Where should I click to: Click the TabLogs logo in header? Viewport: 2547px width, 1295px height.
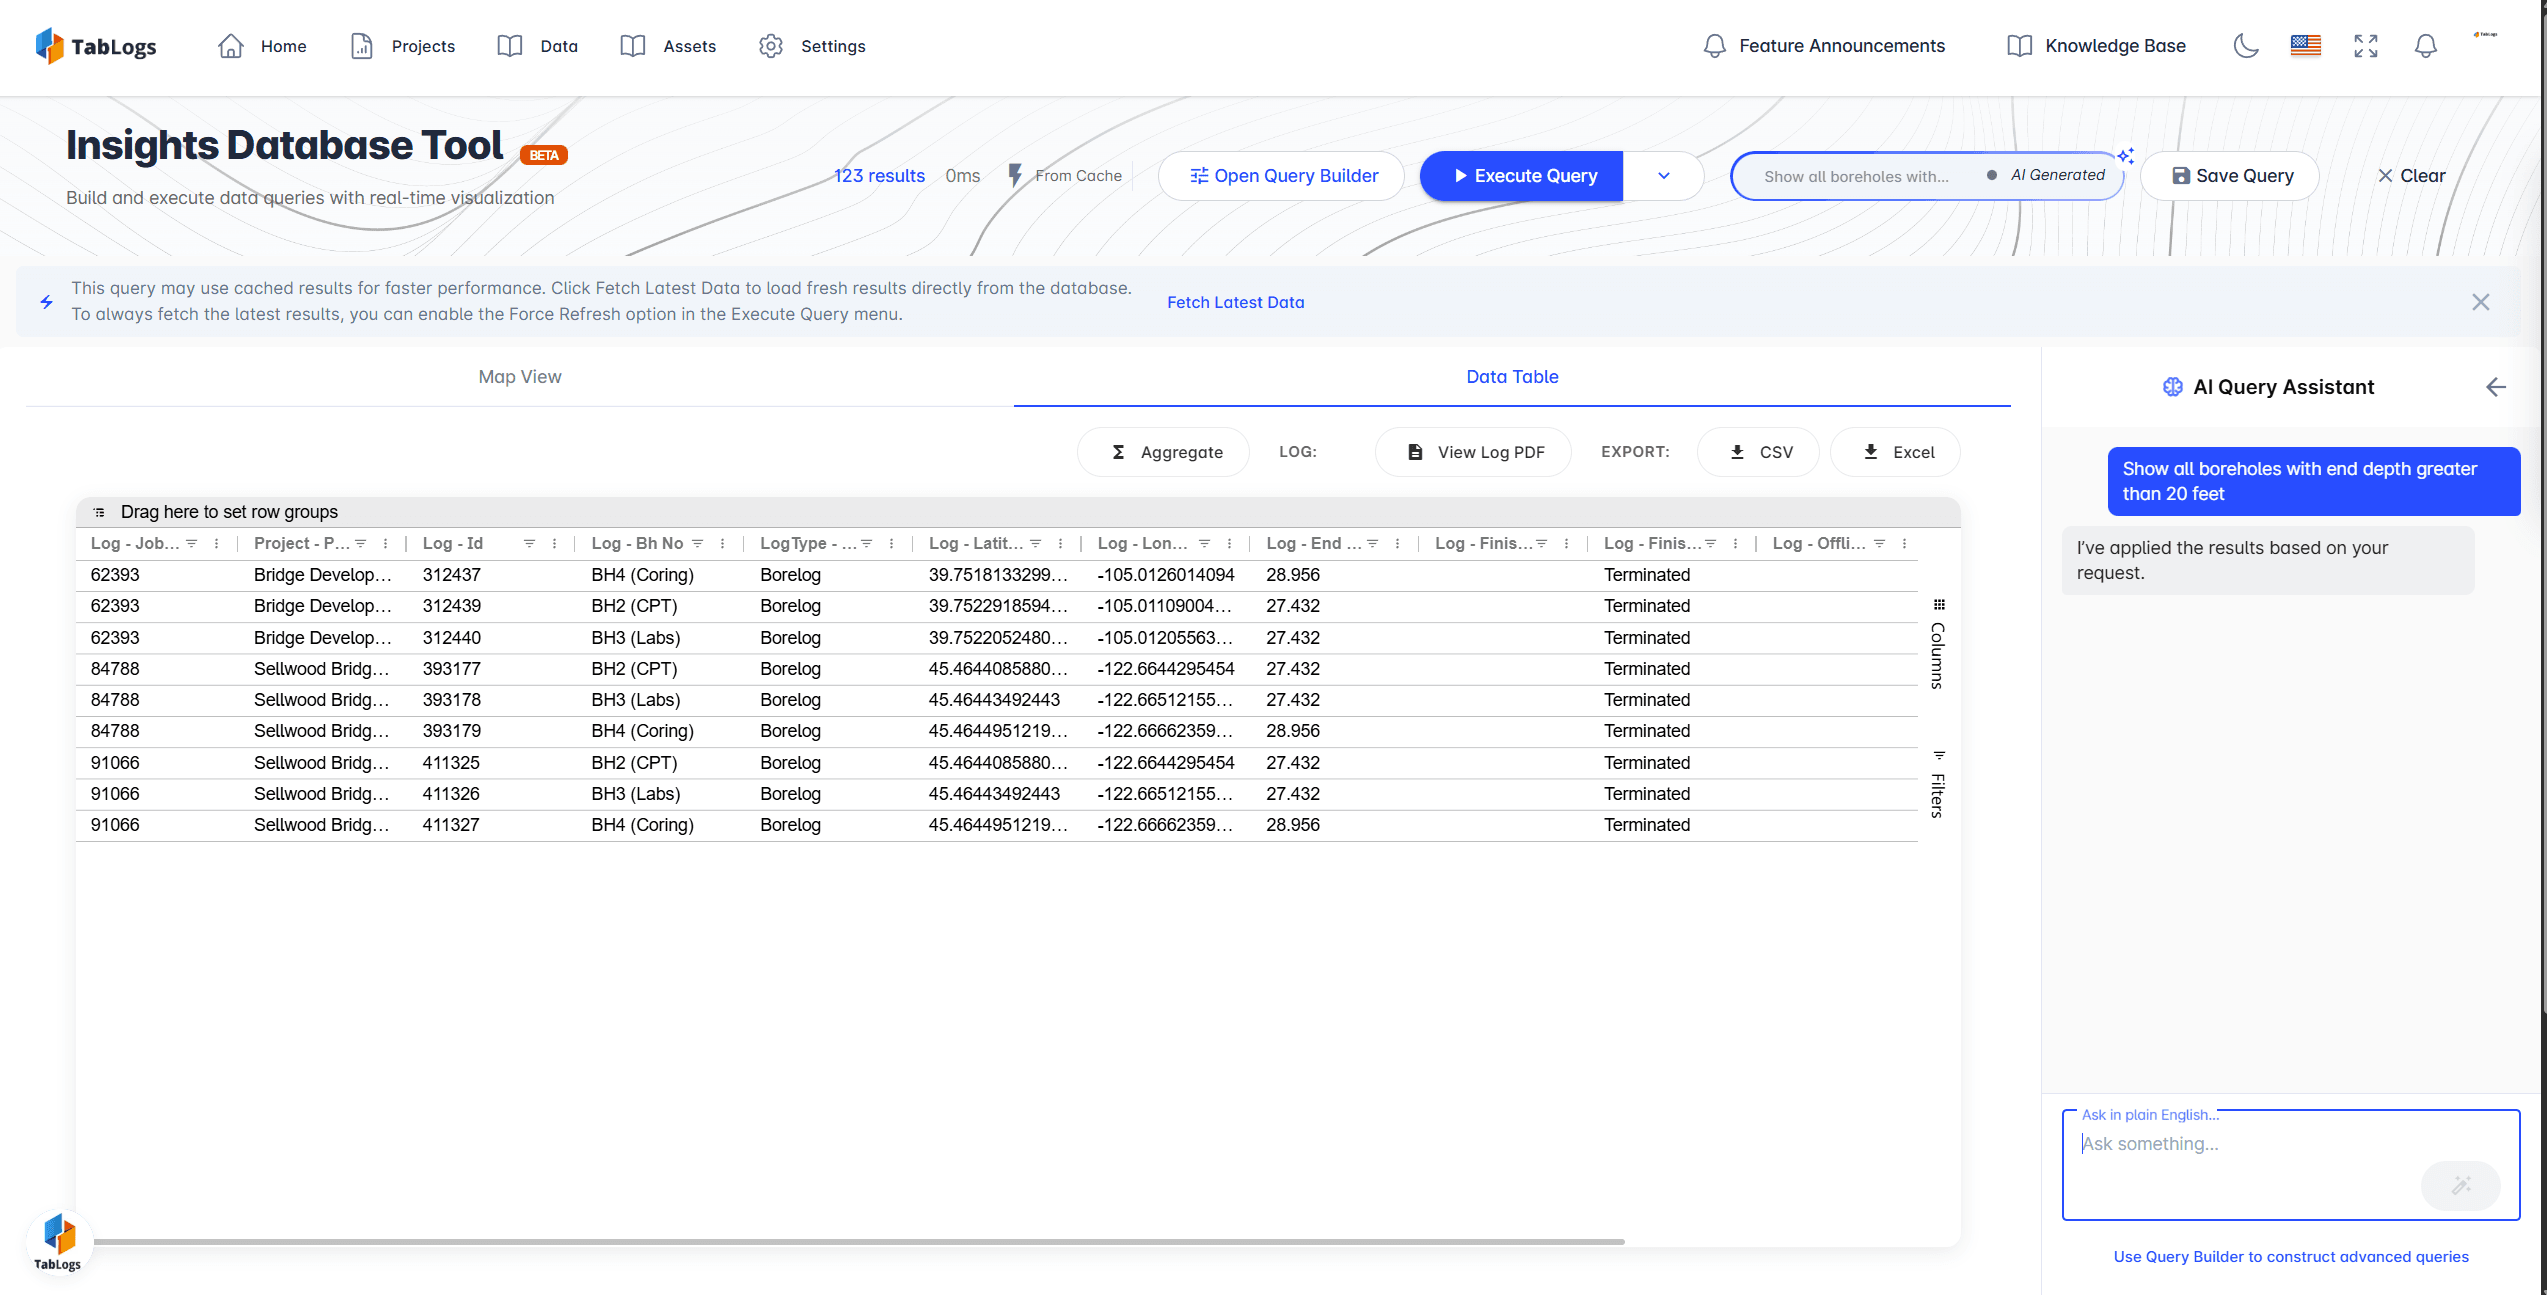pos(96,46)
